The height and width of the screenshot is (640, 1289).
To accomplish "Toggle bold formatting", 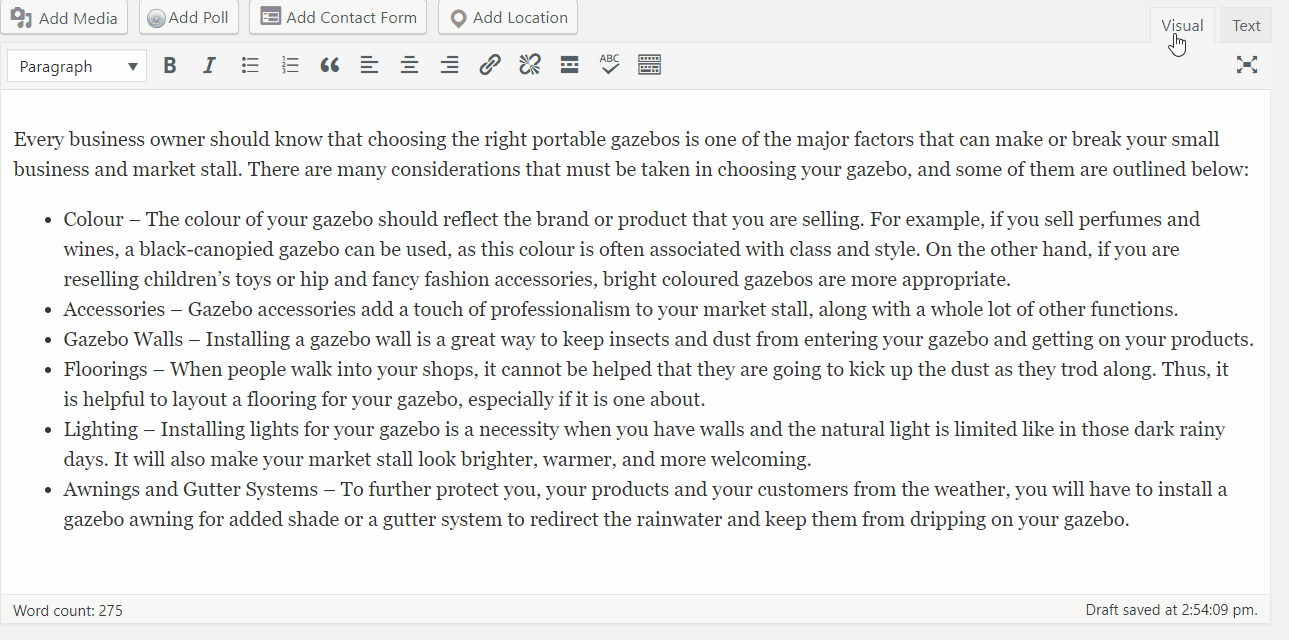I will pos(170,66).
